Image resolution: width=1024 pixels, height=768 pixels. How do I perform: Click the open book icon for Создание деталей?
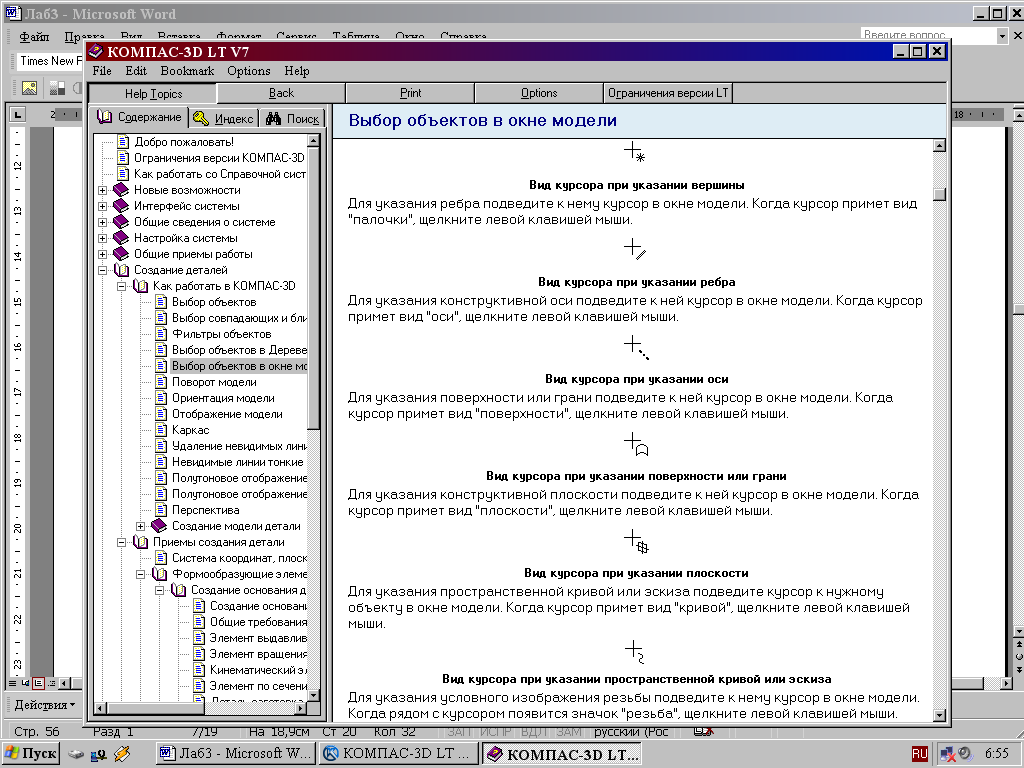pos(121,270)
